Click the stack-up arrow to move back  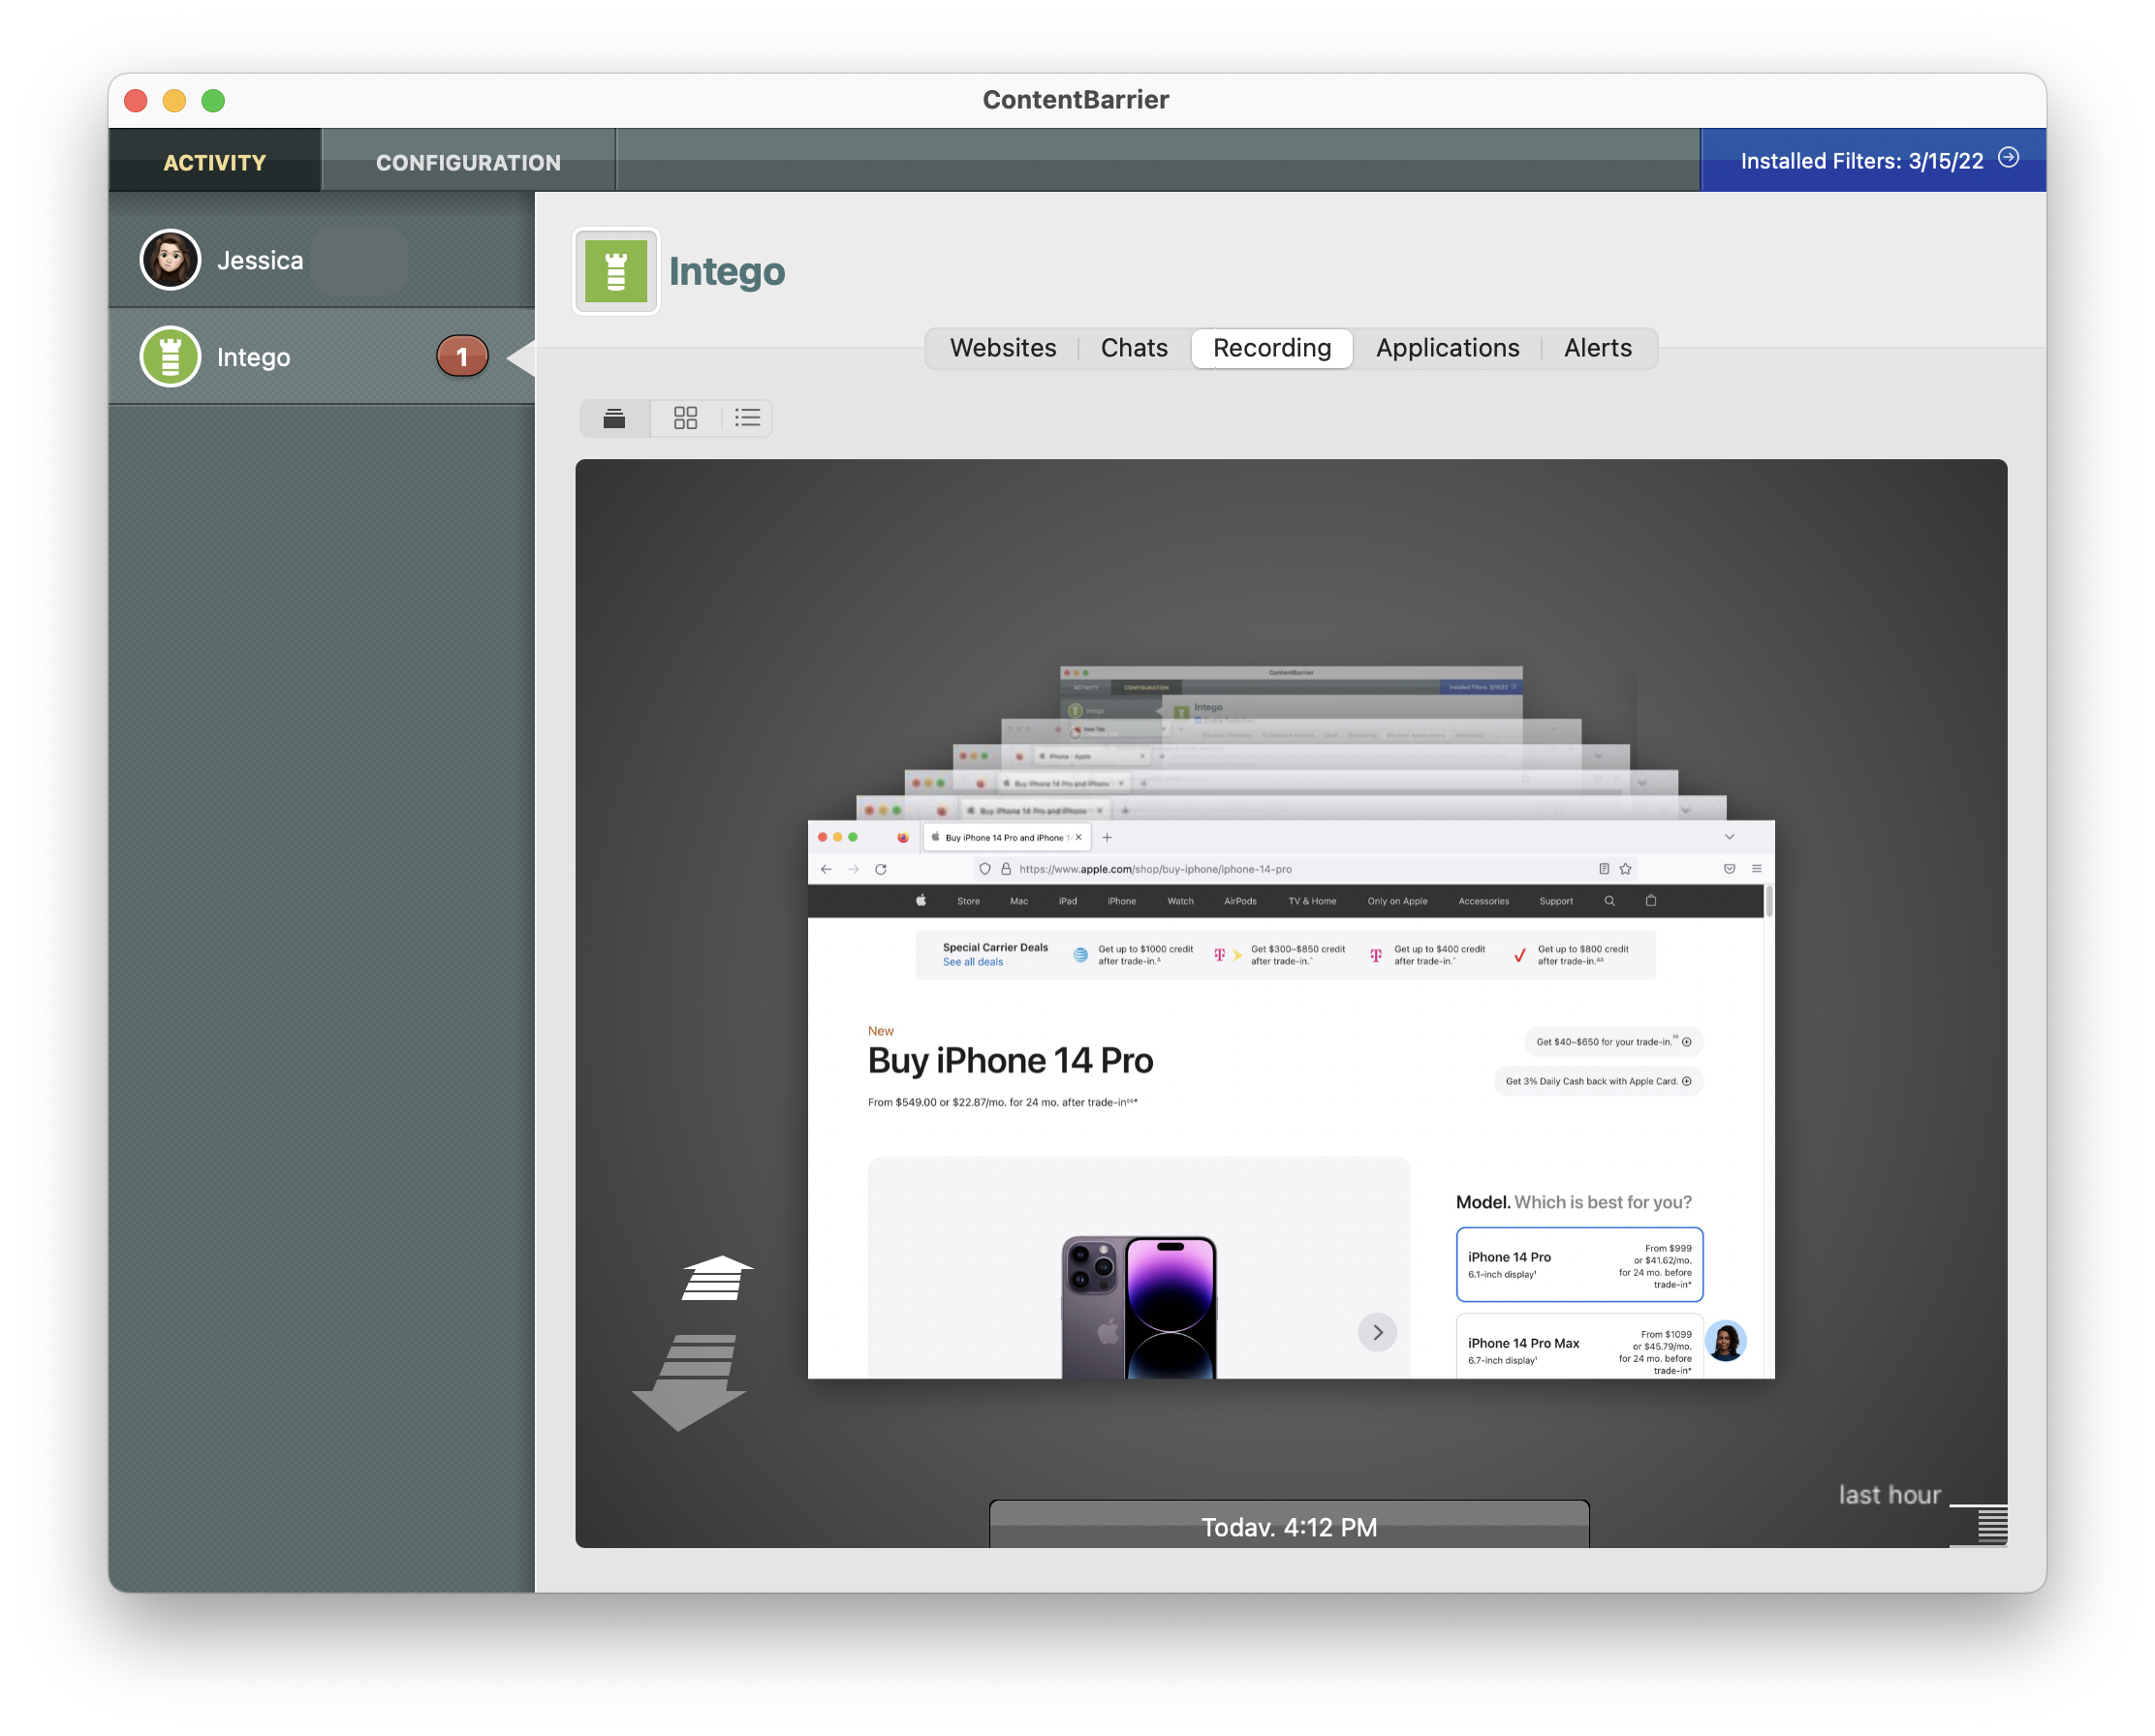[x=716, y=1278]
